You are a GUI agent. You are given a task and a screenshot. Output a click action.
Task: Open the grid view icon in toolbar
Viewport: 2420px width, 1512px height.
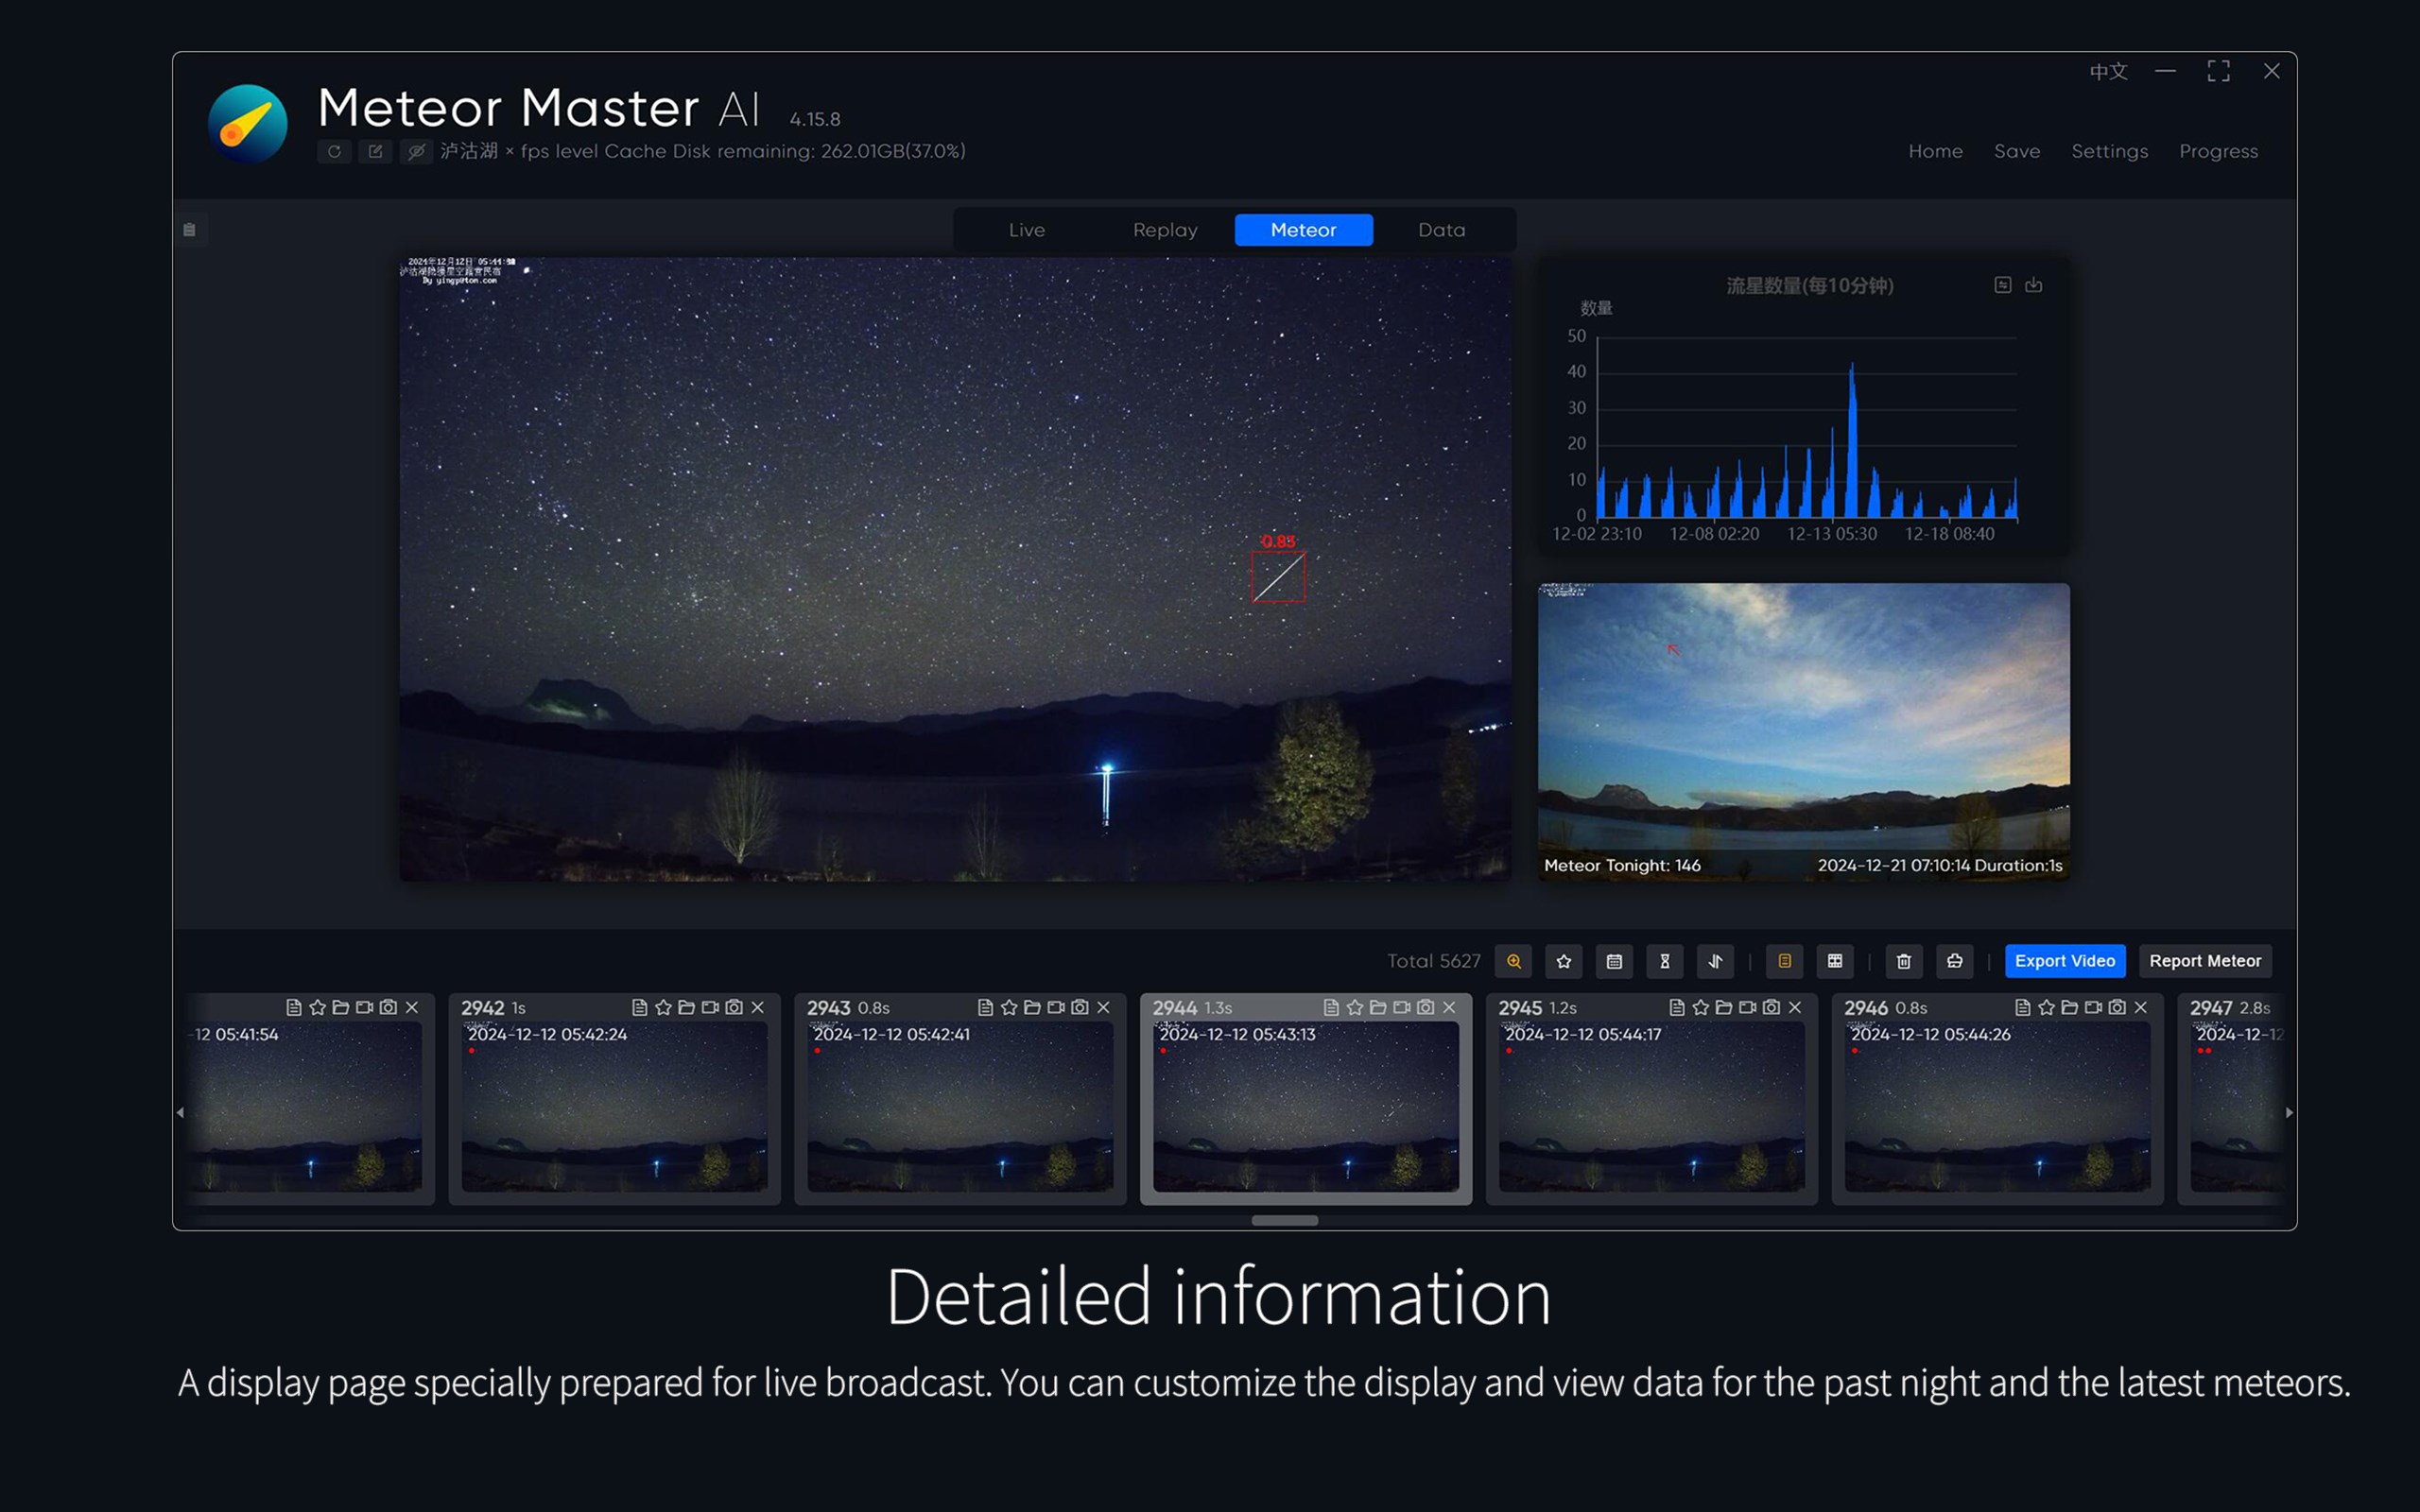click(x=1835, y=962)
